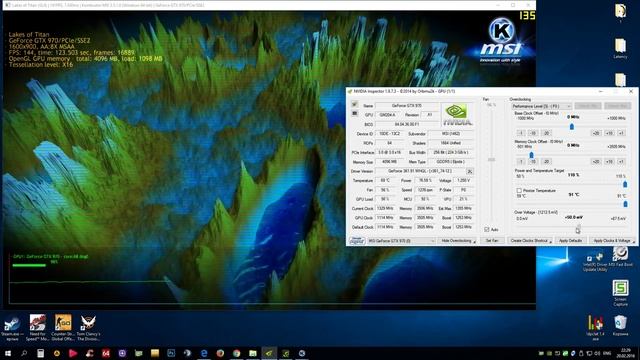Click the -10 button under Memory Clock Offset

(533, 162)
